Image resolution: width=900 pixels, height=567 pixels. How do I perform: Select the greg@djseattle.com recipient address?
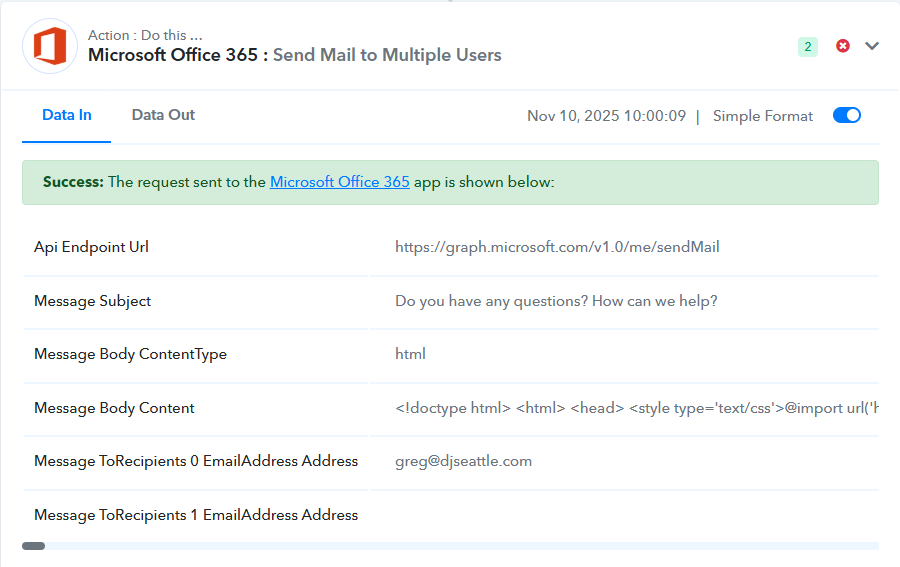pos(463,461)
